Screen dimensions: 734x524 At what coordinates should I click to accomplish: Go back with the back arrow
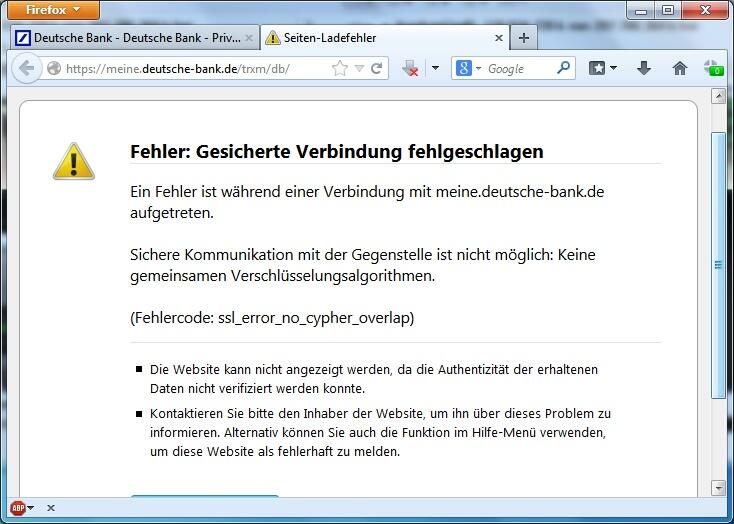27,68
